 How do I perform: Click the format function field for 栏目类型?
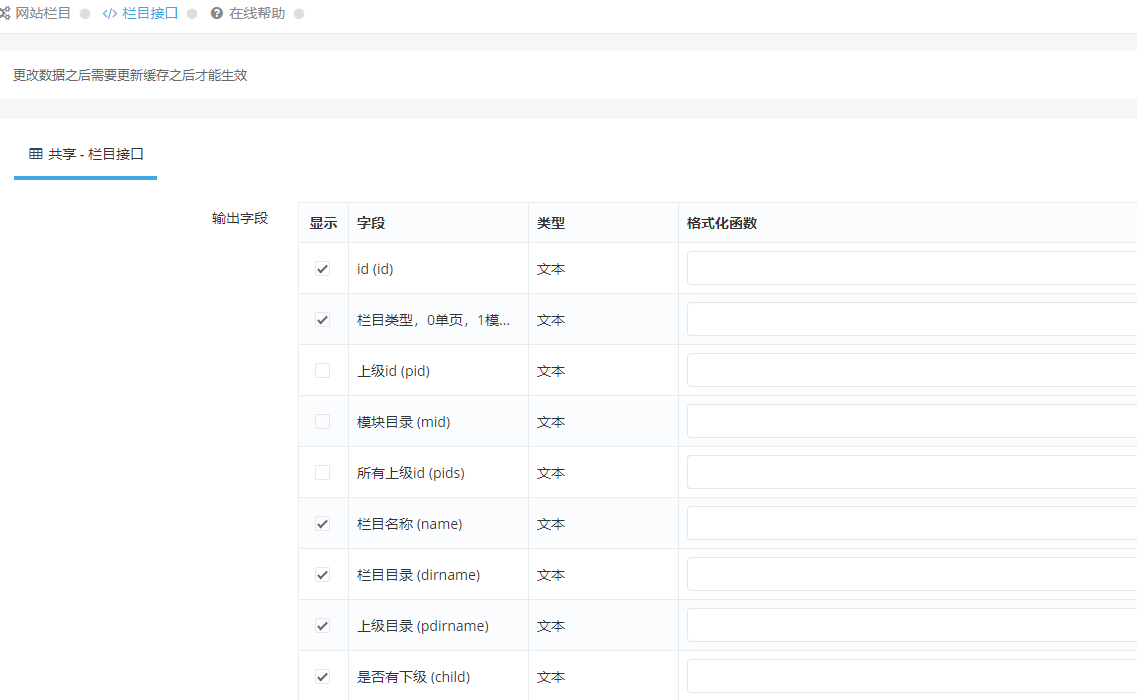tap(912, 319)
